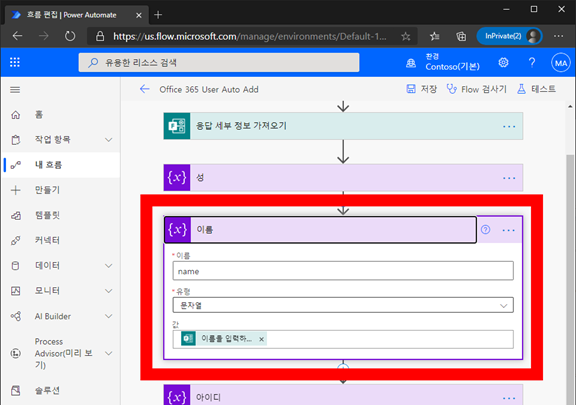576x405 pixels.
Task: Open the browser favorites list icon
Action: [435, 36]
